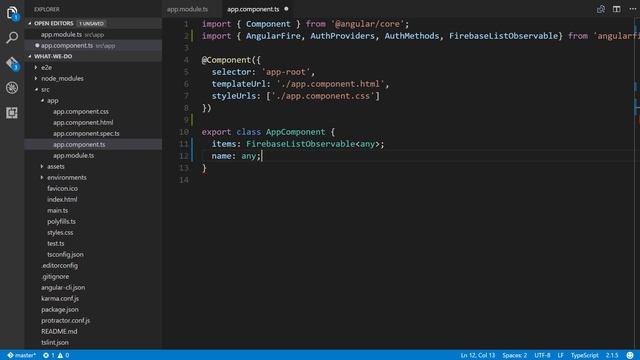
Task: Click the 'app-root' selector string
Action: (286, 72)
